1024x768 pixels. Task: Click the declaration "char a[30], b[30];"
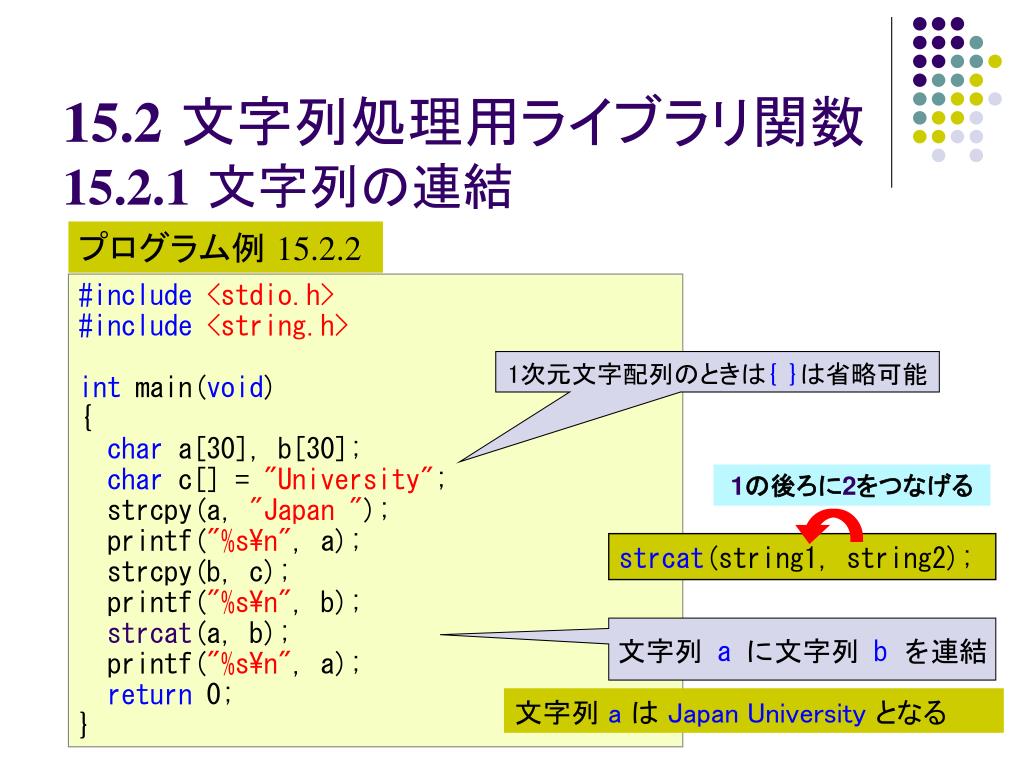(x=234, y=449)
